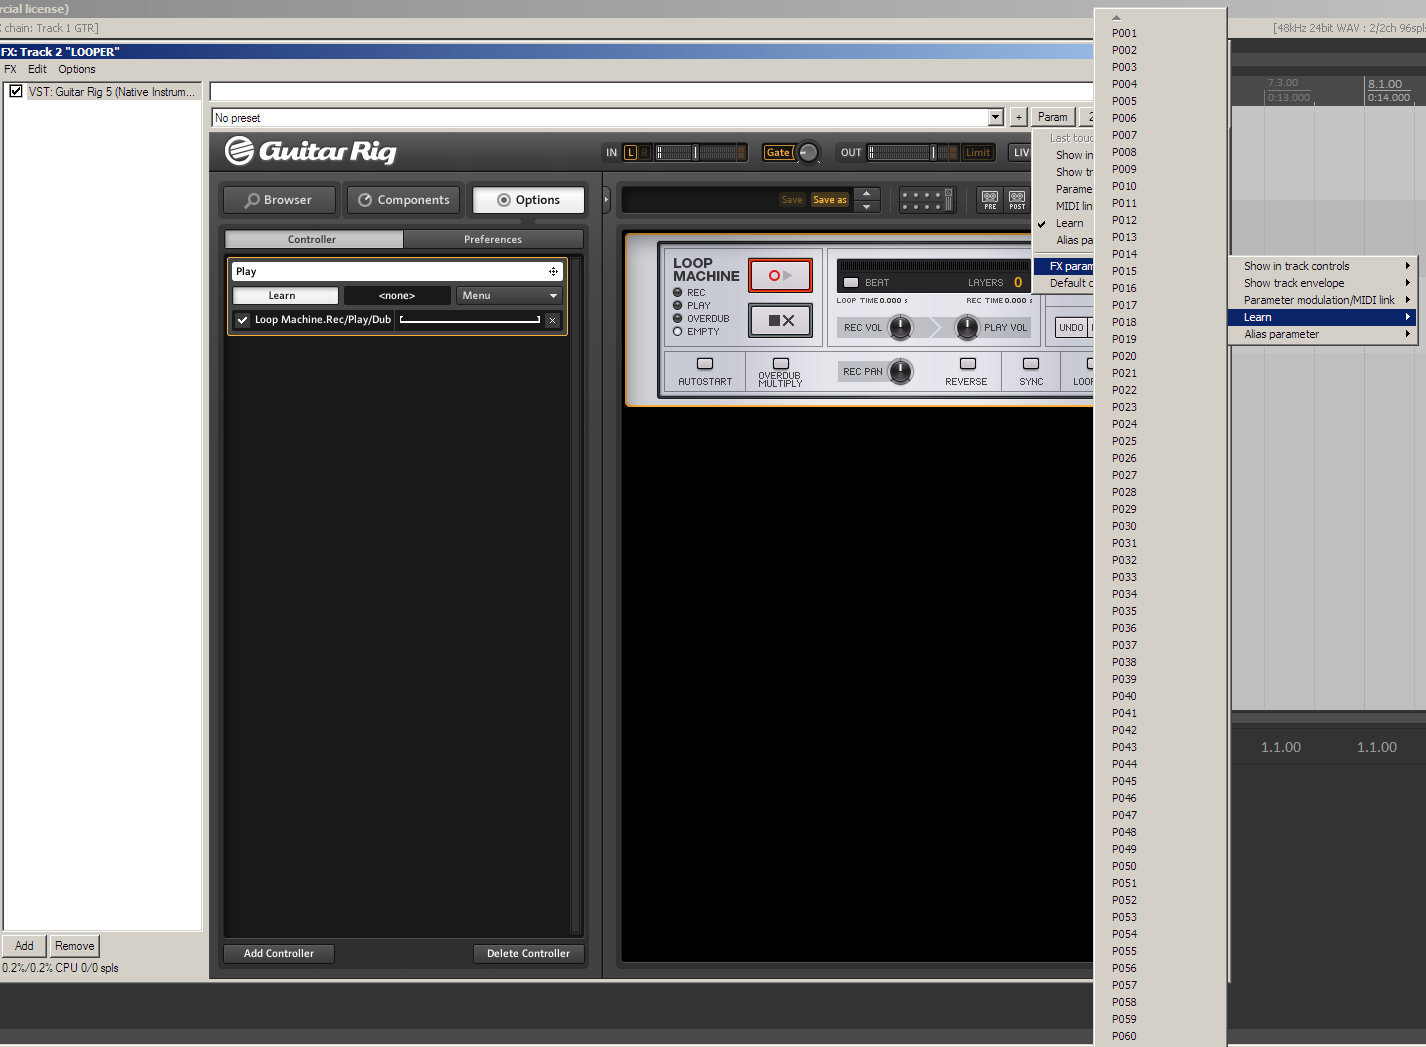Select parameter P001 from list
The height and width of the screenshot is (1047, 1426).
[1160, 33]
